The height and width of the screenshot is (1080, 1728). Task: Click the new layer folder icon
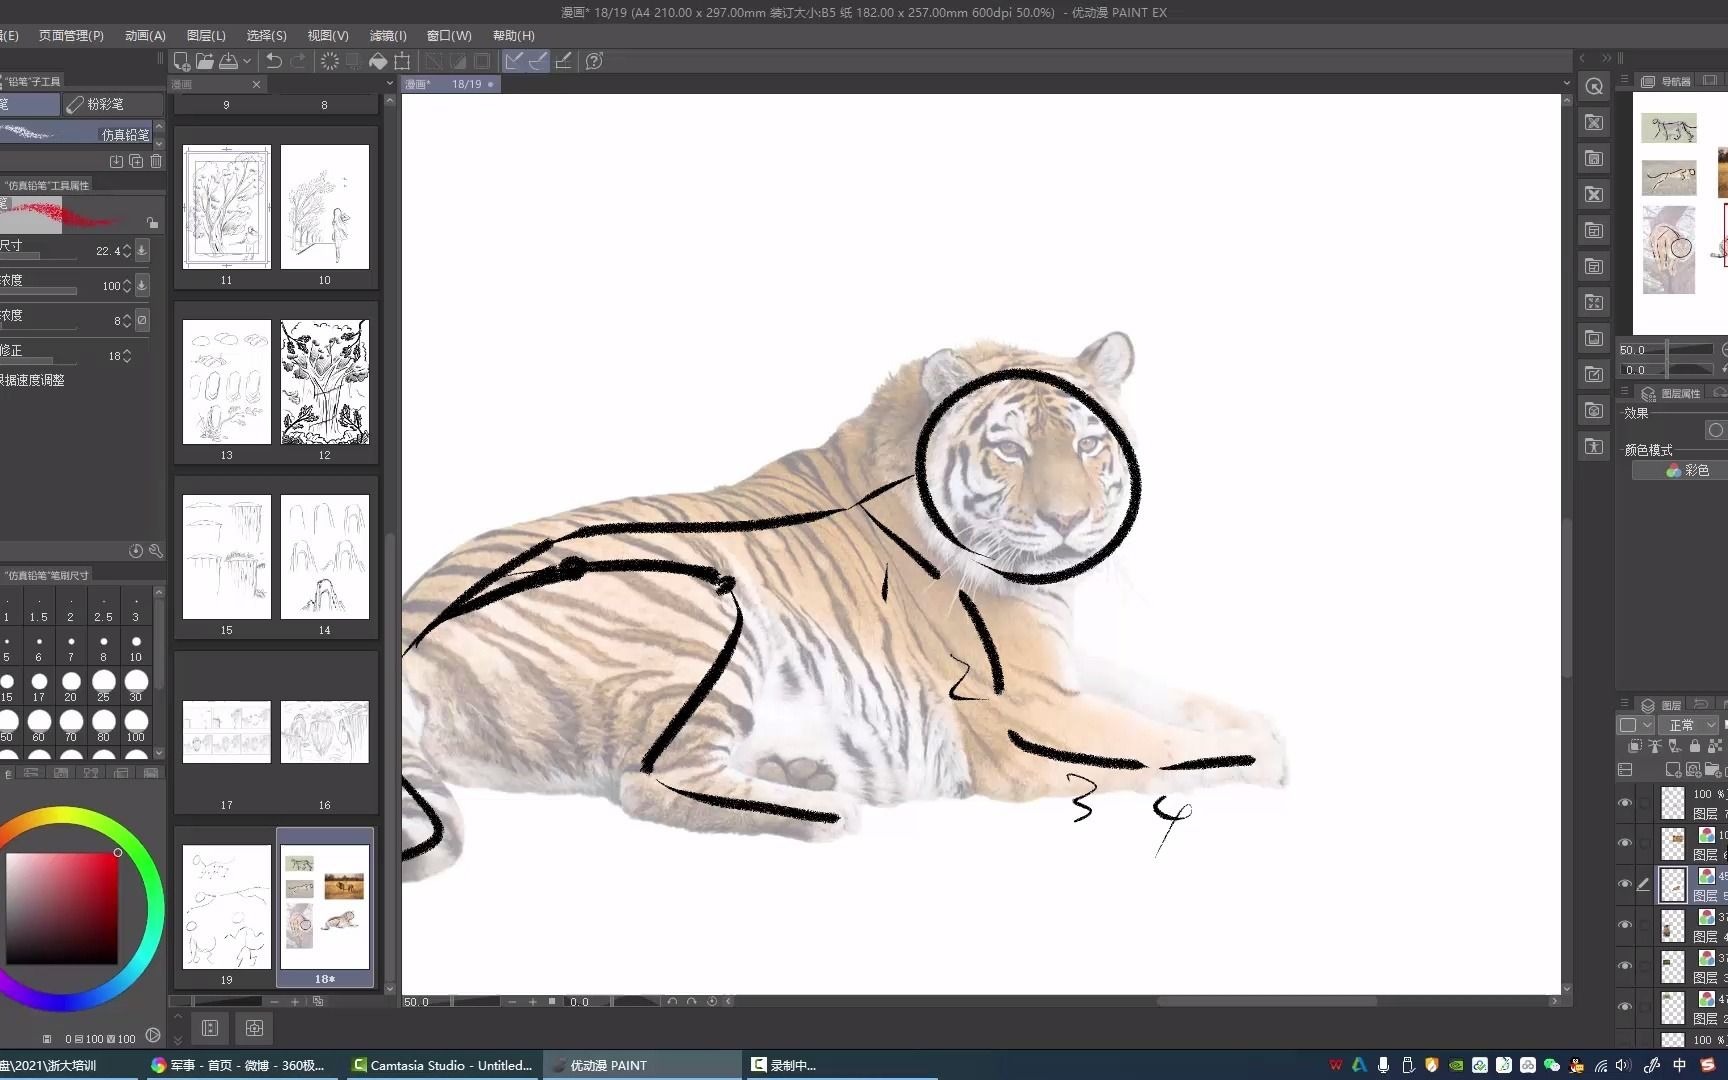1712,770
